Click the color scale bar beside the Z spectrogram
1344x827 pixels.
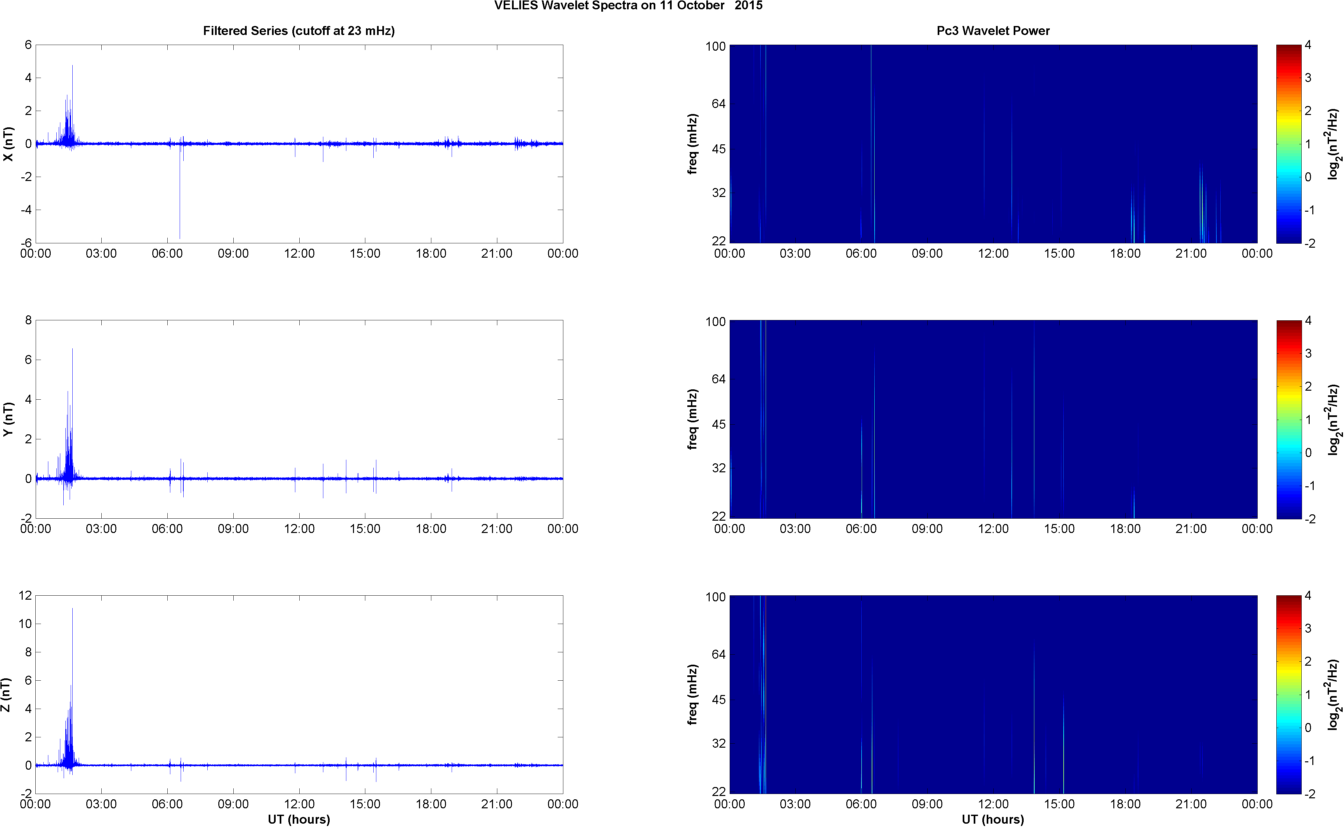(x=1289, y=694)
